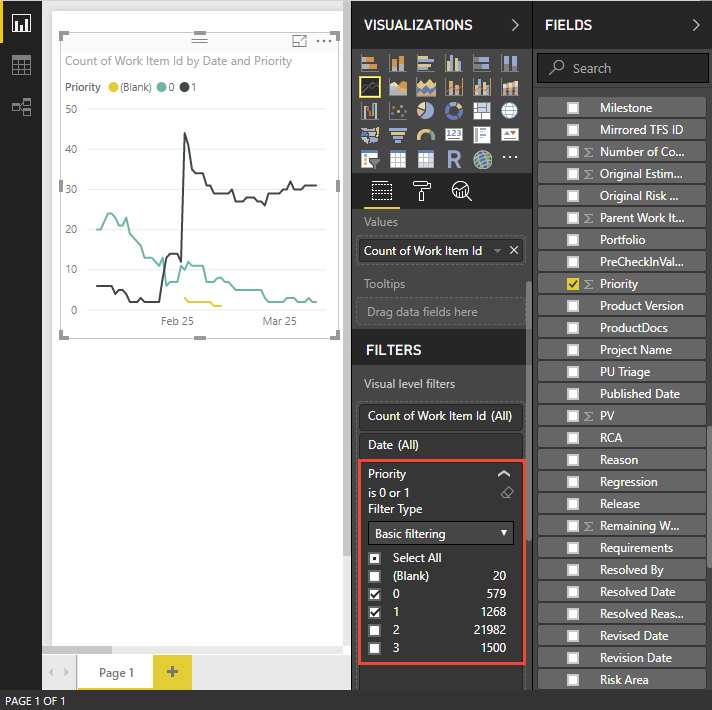This screenshot has width=712, height=710.
Task: Open Filter Type Basic filtering dropdown
Action: click(x=440, y=533)
